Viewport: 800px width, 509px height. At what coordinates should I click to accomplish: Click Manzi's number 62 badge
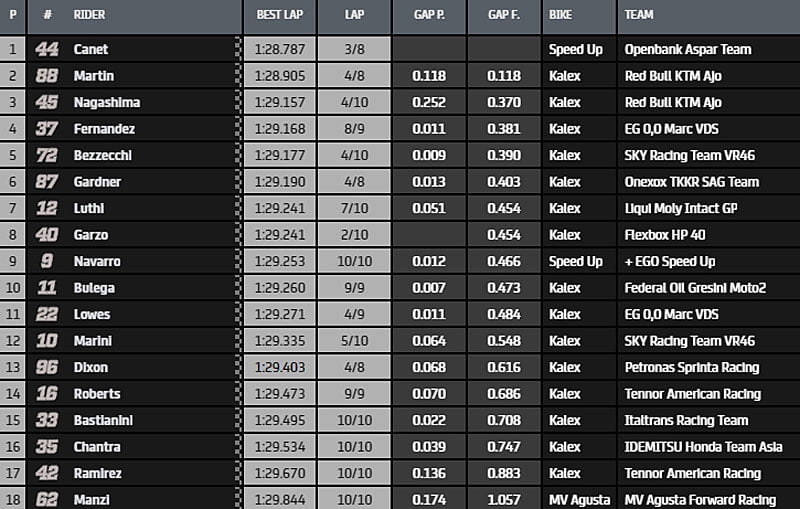click(x=47, y=499)
